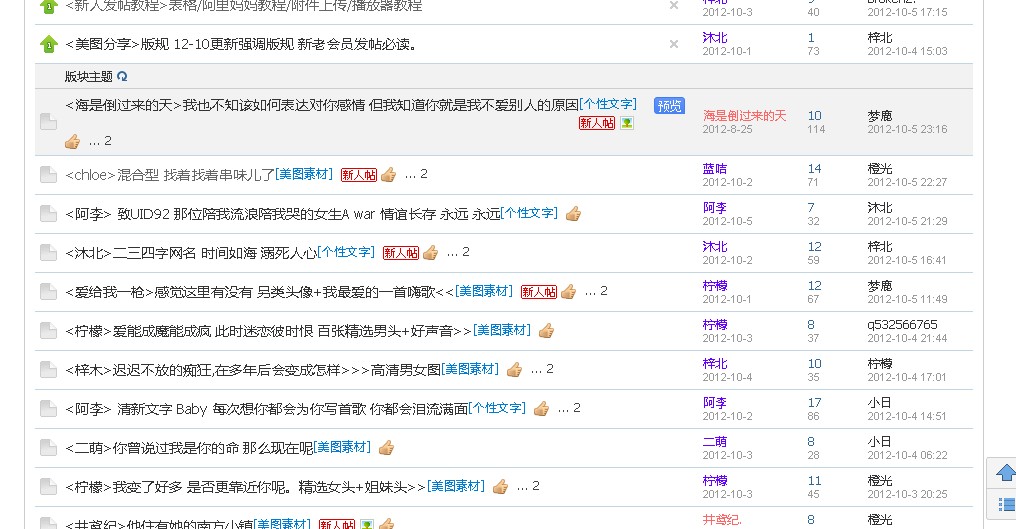Click the scroll-to-top arrow button
This screenshot has width=1016, height=529.
pyautogui.click(x=1005, y=473)
